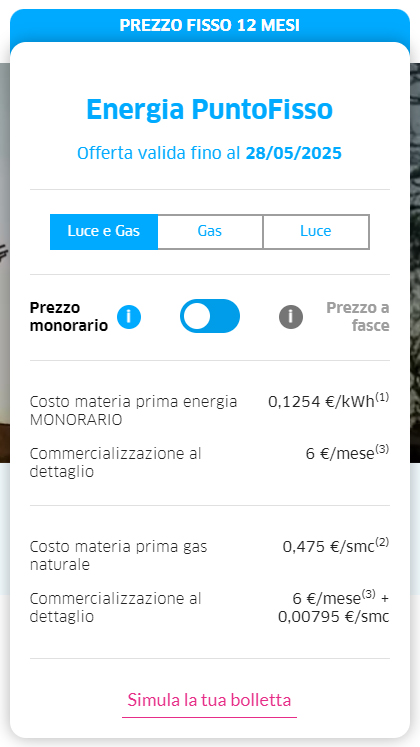Click the blue info icon beside Prezzo monorario
The image size is (420, 747).
(129, 317)
